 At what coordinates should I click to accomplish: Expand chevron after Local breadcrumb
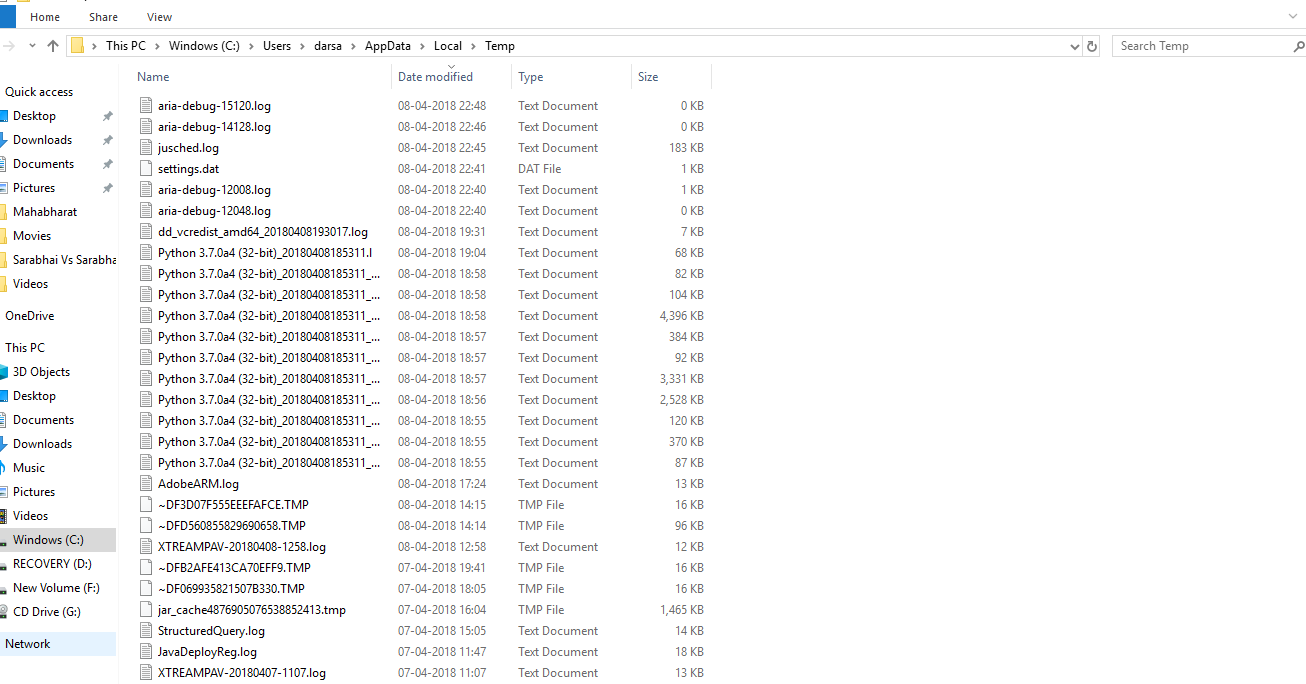(x=474, y=46)
